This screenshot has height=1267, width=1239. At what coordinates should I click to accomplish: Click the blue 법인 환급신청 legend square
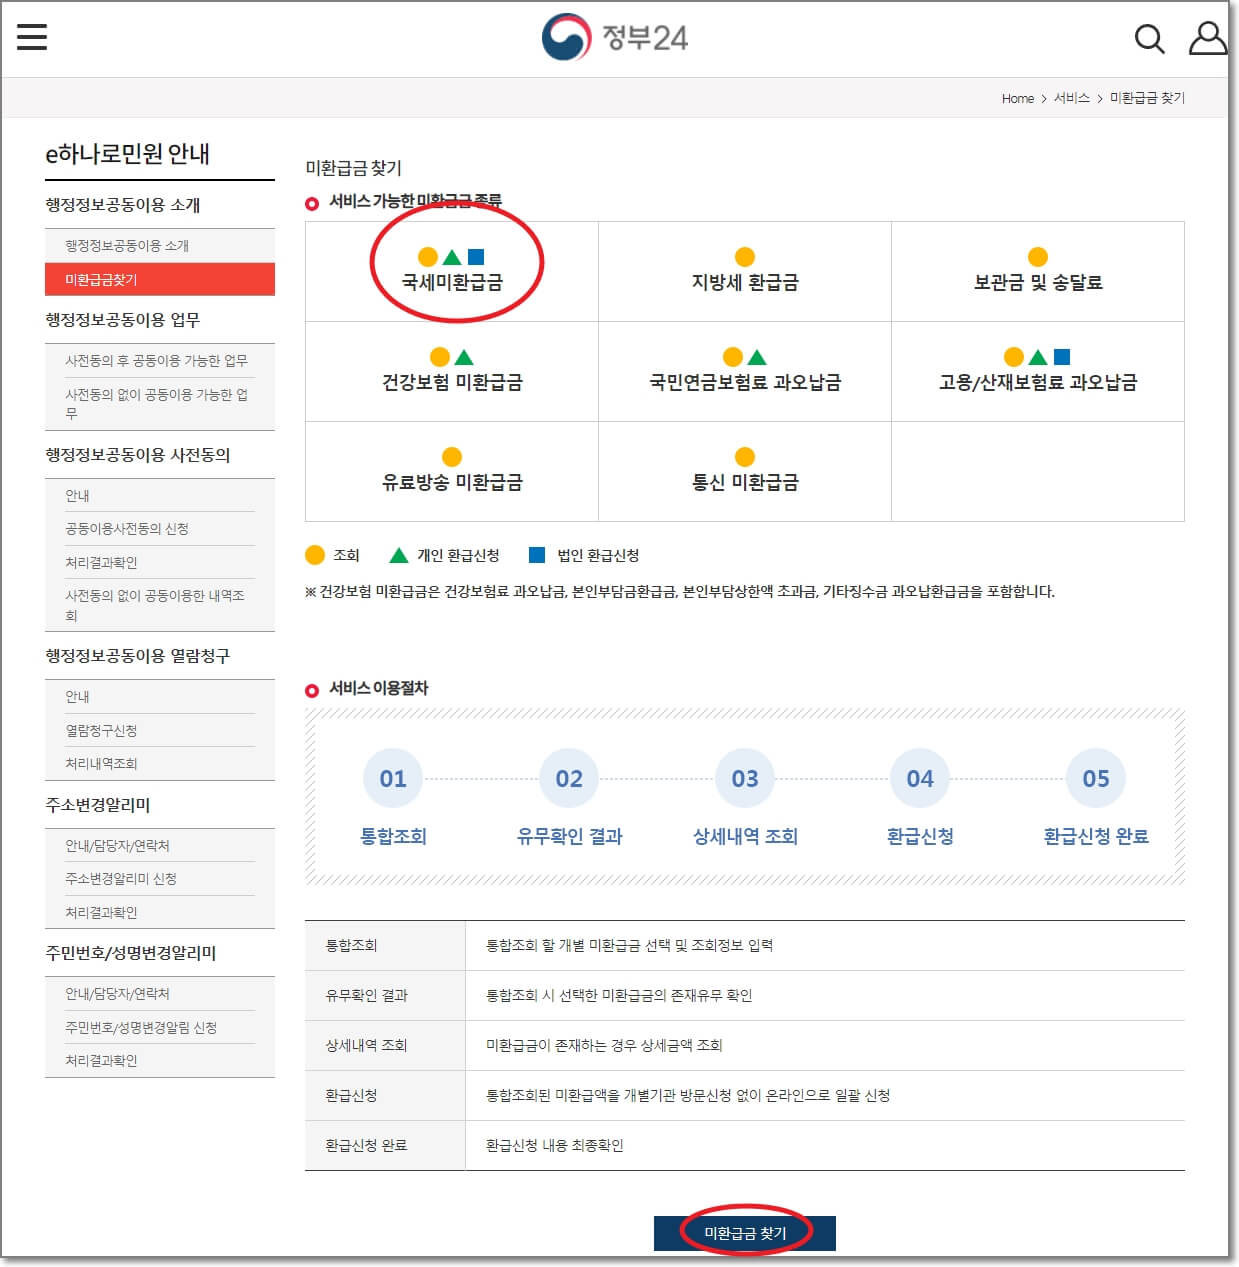(x=537, y=555)
